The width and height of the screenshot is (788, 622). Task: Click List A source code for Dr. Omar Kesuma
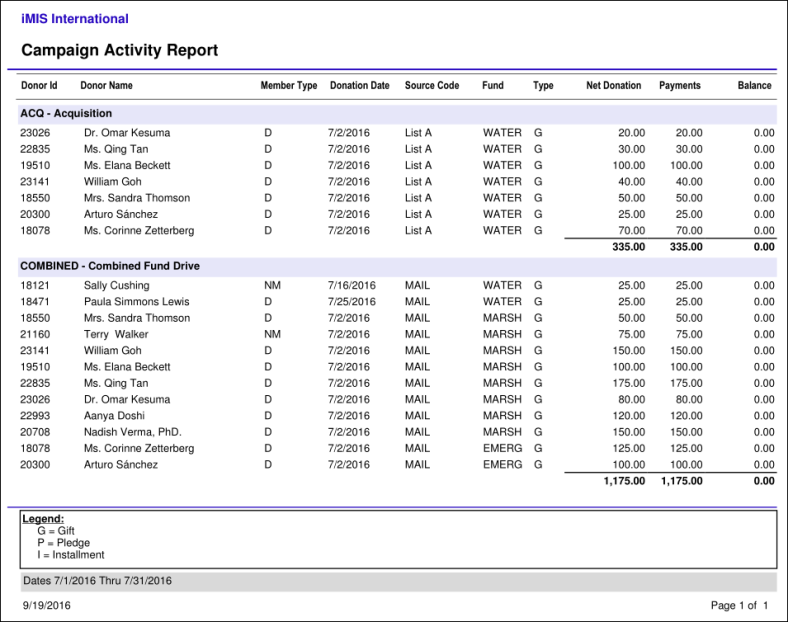(x=419, y=133)
